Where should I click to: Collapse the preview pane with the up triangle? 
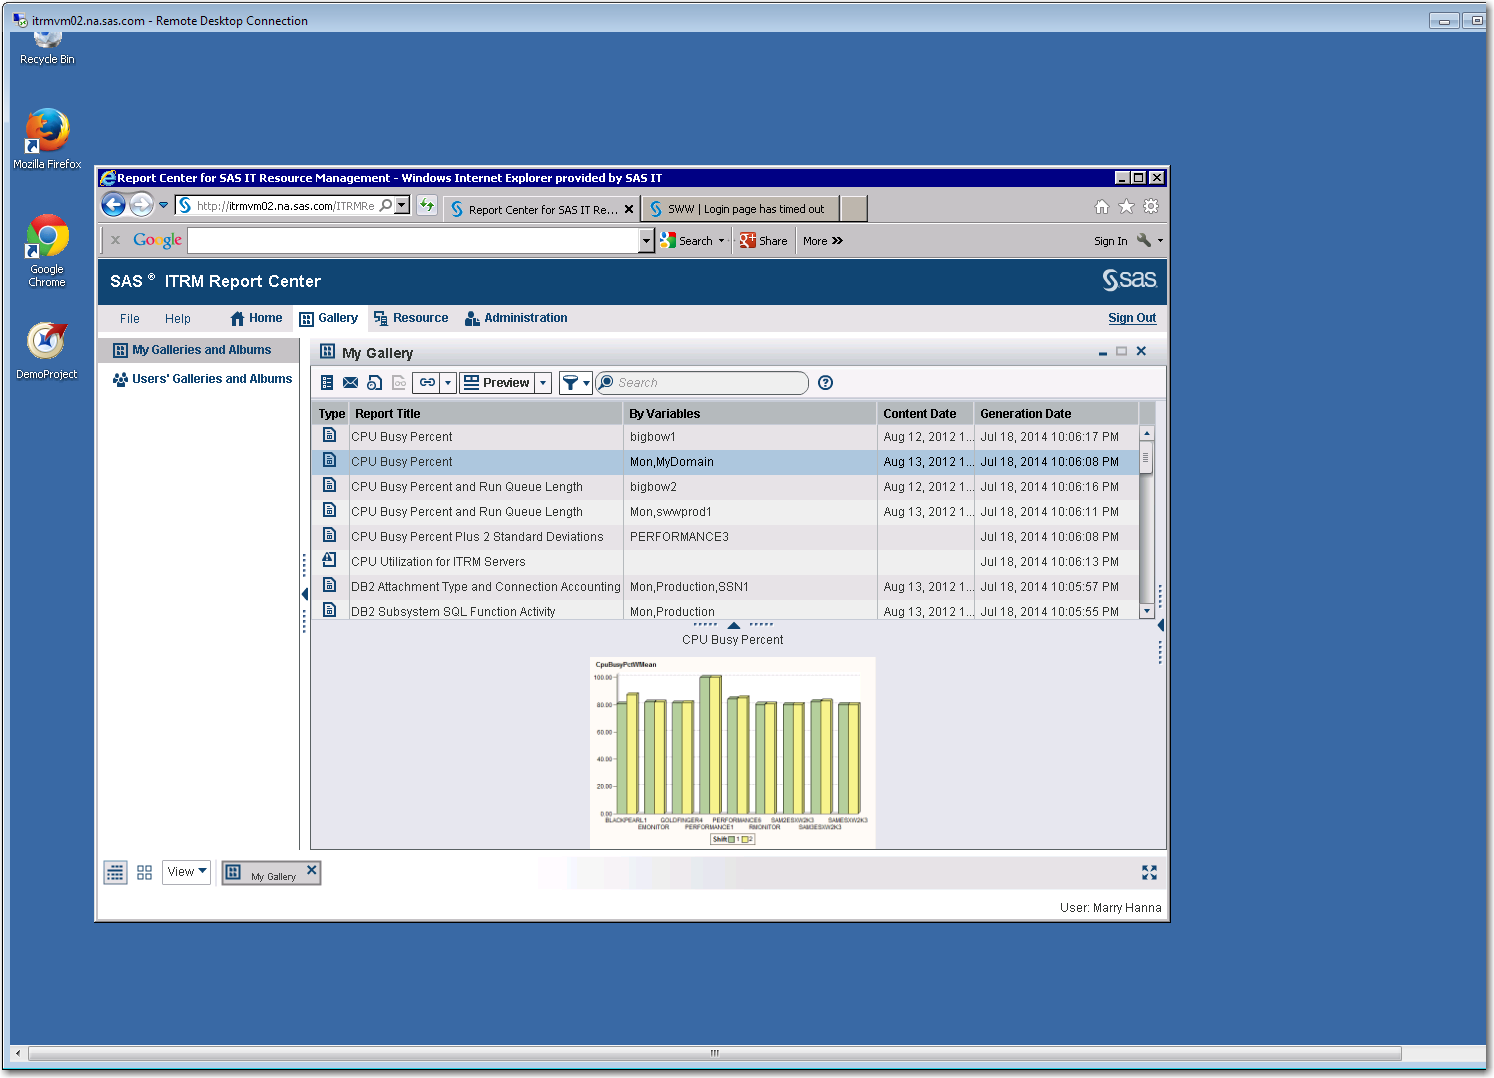click(x=734, y=625)
